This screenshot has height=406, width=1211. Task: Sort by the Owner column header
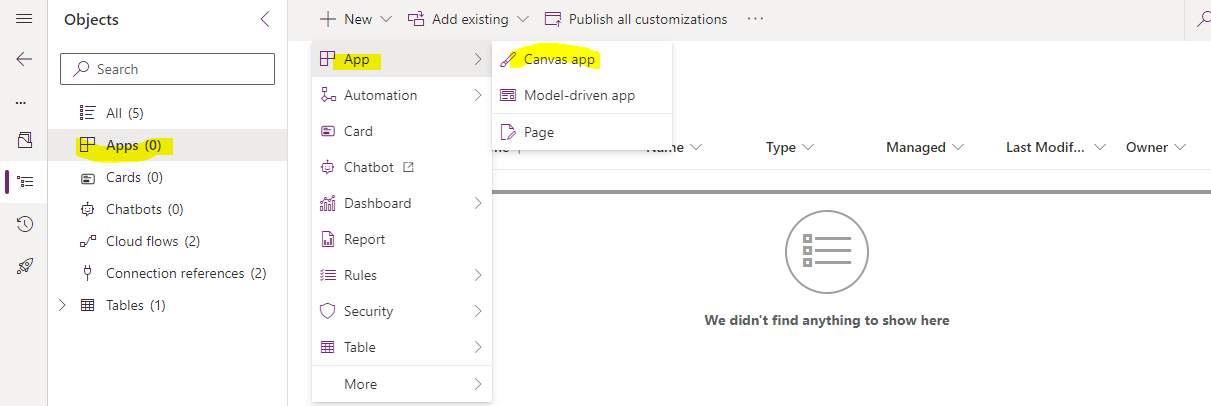click(1156, 147)
